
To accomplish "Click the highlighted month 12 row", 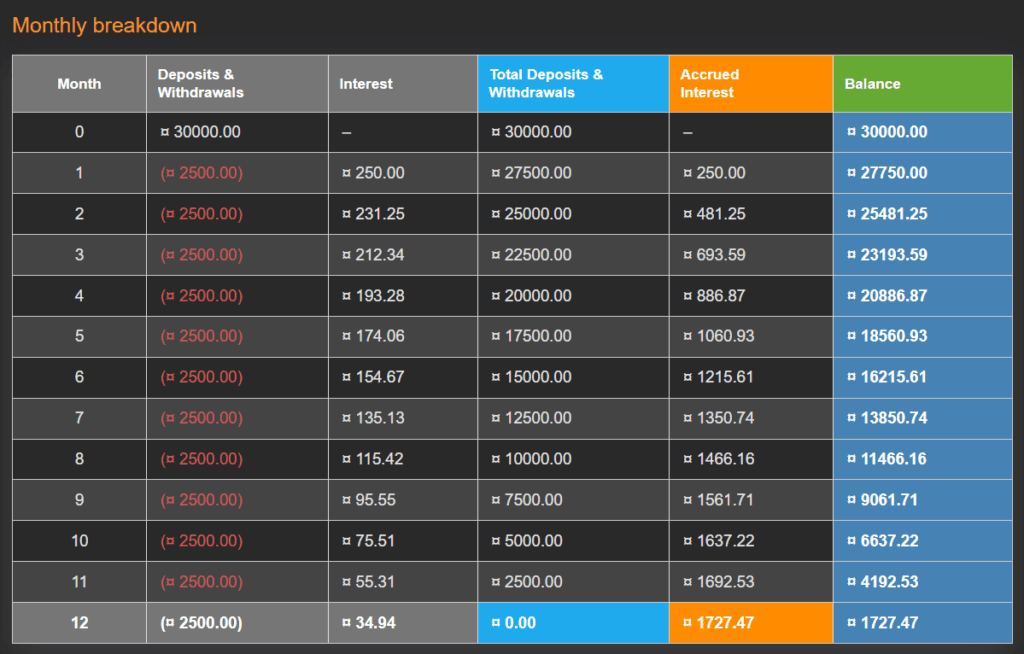I will pyautogui.click(x=79, y=622).
